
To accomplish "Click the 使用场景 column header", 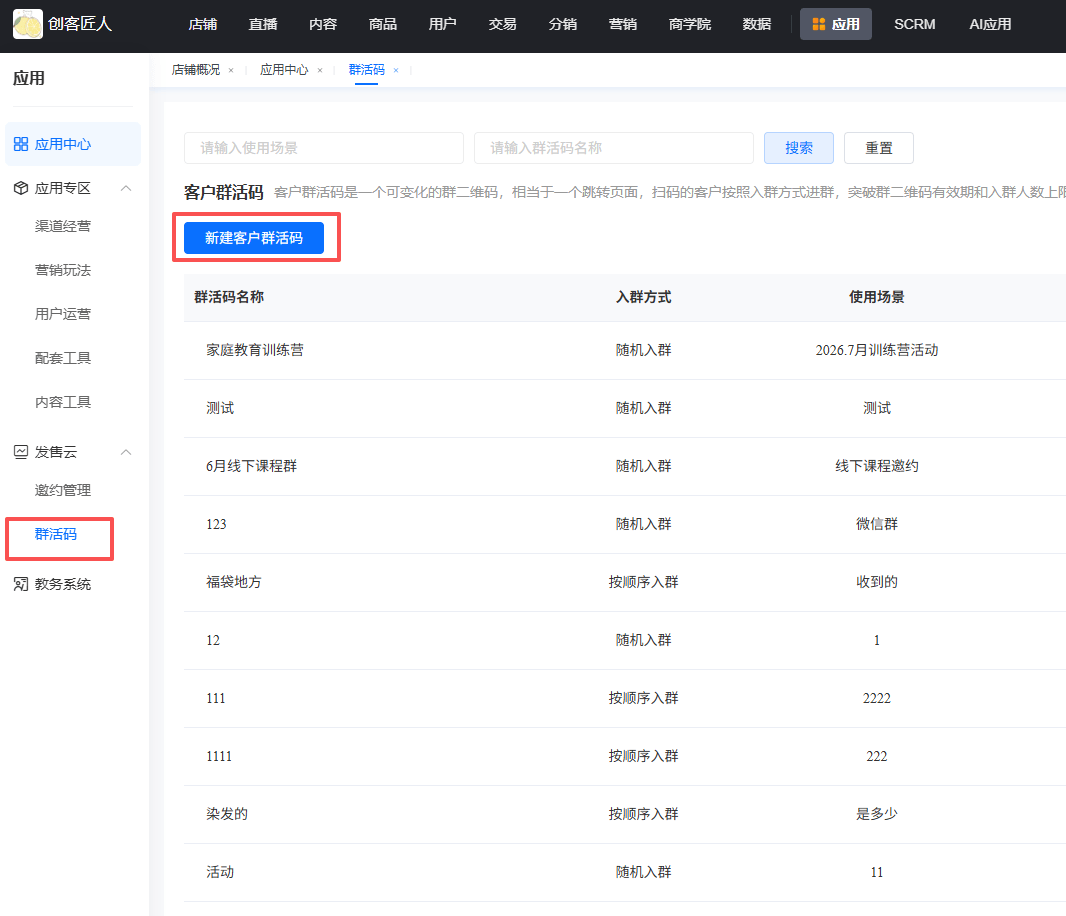I will click(876, 296).
